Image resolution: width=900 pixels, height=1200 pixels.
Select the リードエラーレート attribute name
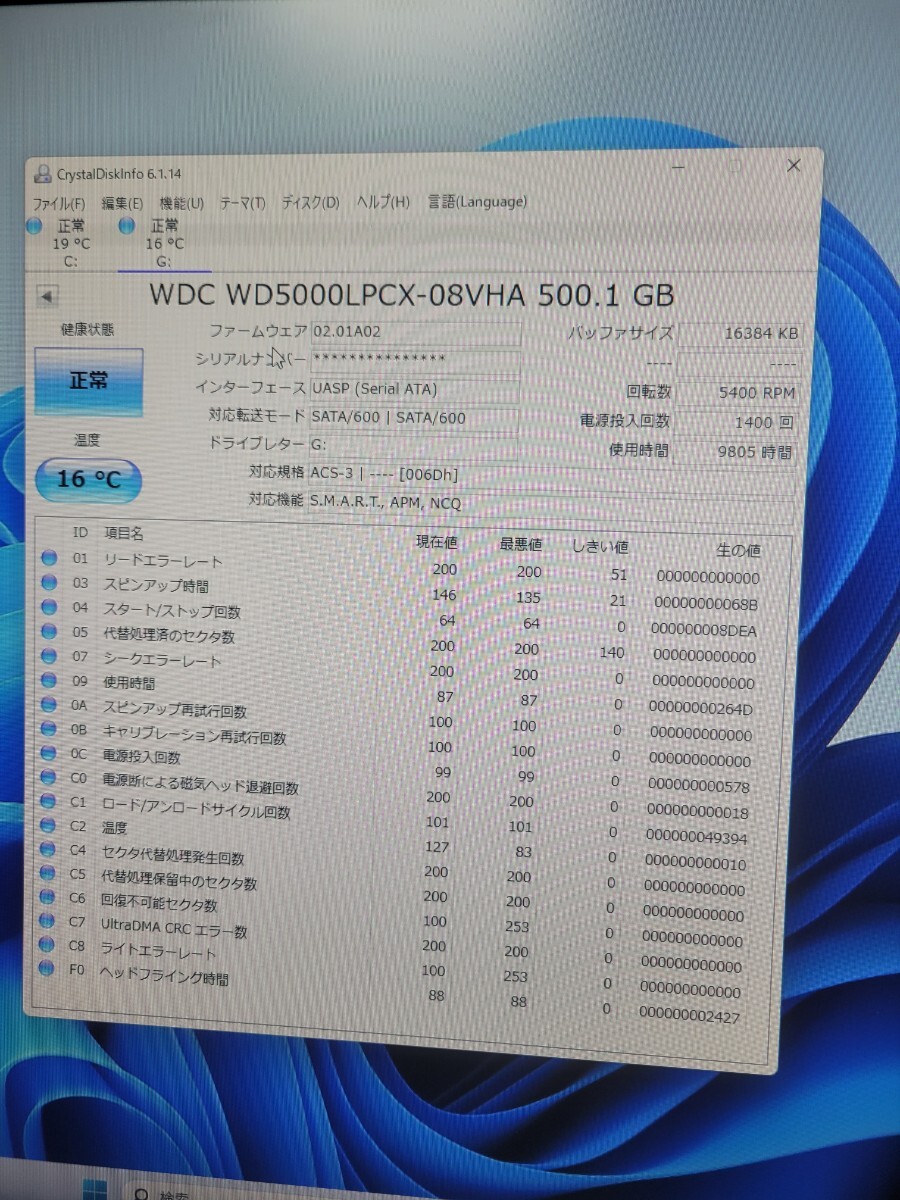click(x=163, y=561)
